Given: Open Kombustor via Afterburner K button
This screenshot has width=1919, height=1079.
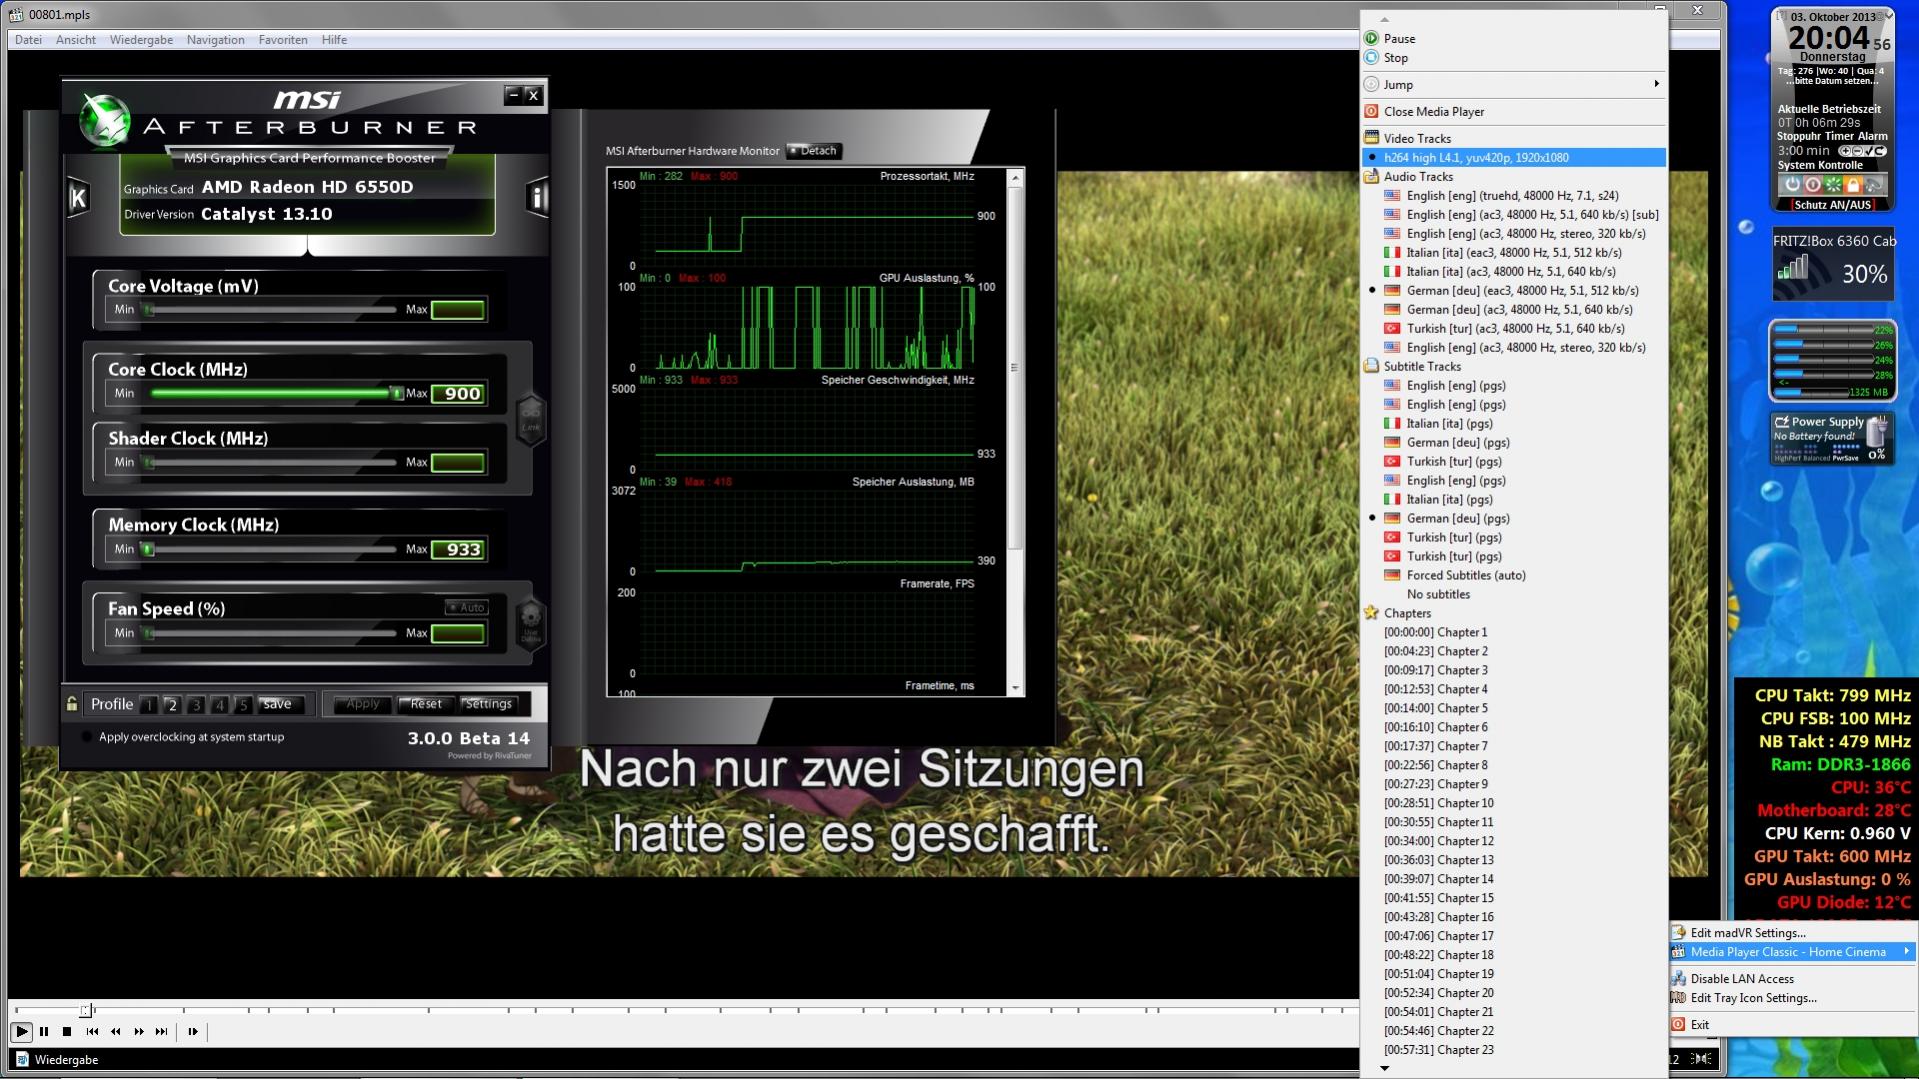Looking at the screenshot, I should coord(78,198).
